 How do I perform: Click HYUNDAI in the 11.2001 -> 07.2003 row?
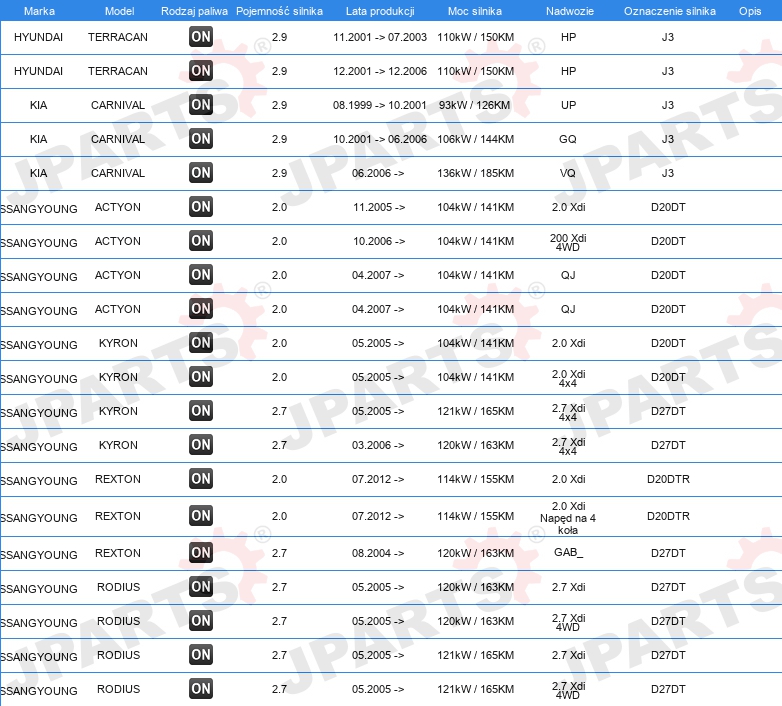(38, 37)
